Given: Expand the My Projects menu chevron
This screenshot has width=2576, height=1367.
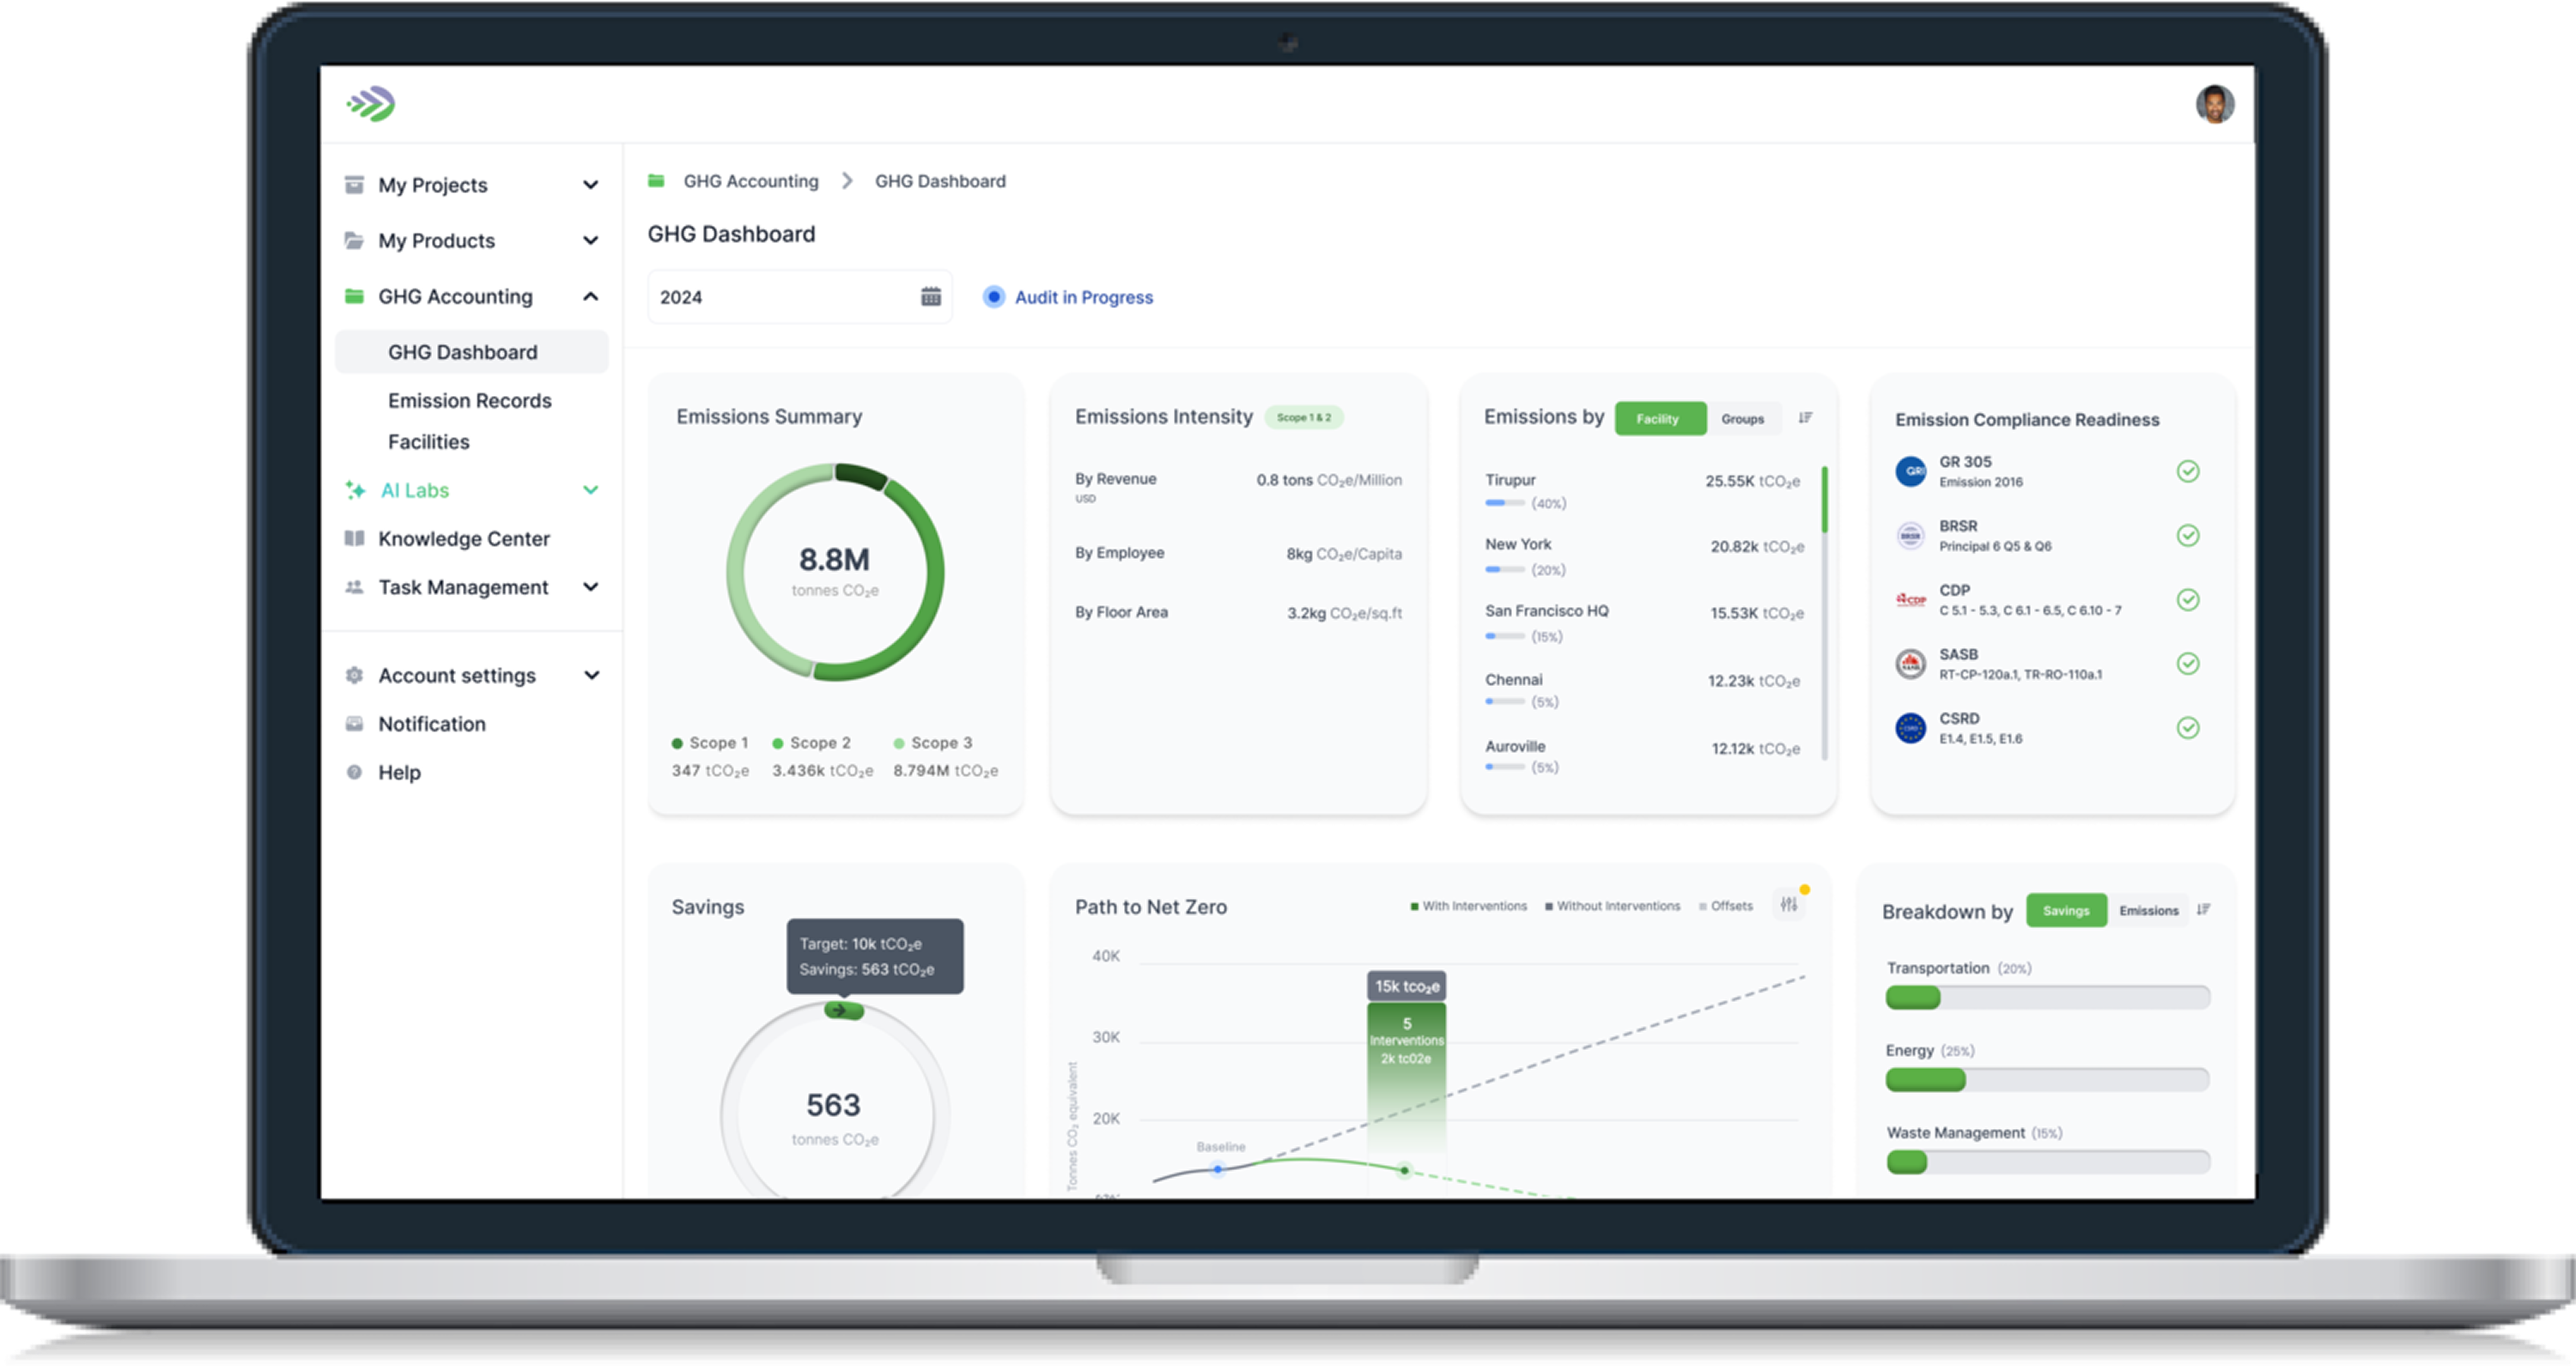Looking at the screenshot, I should click(591, 185).
